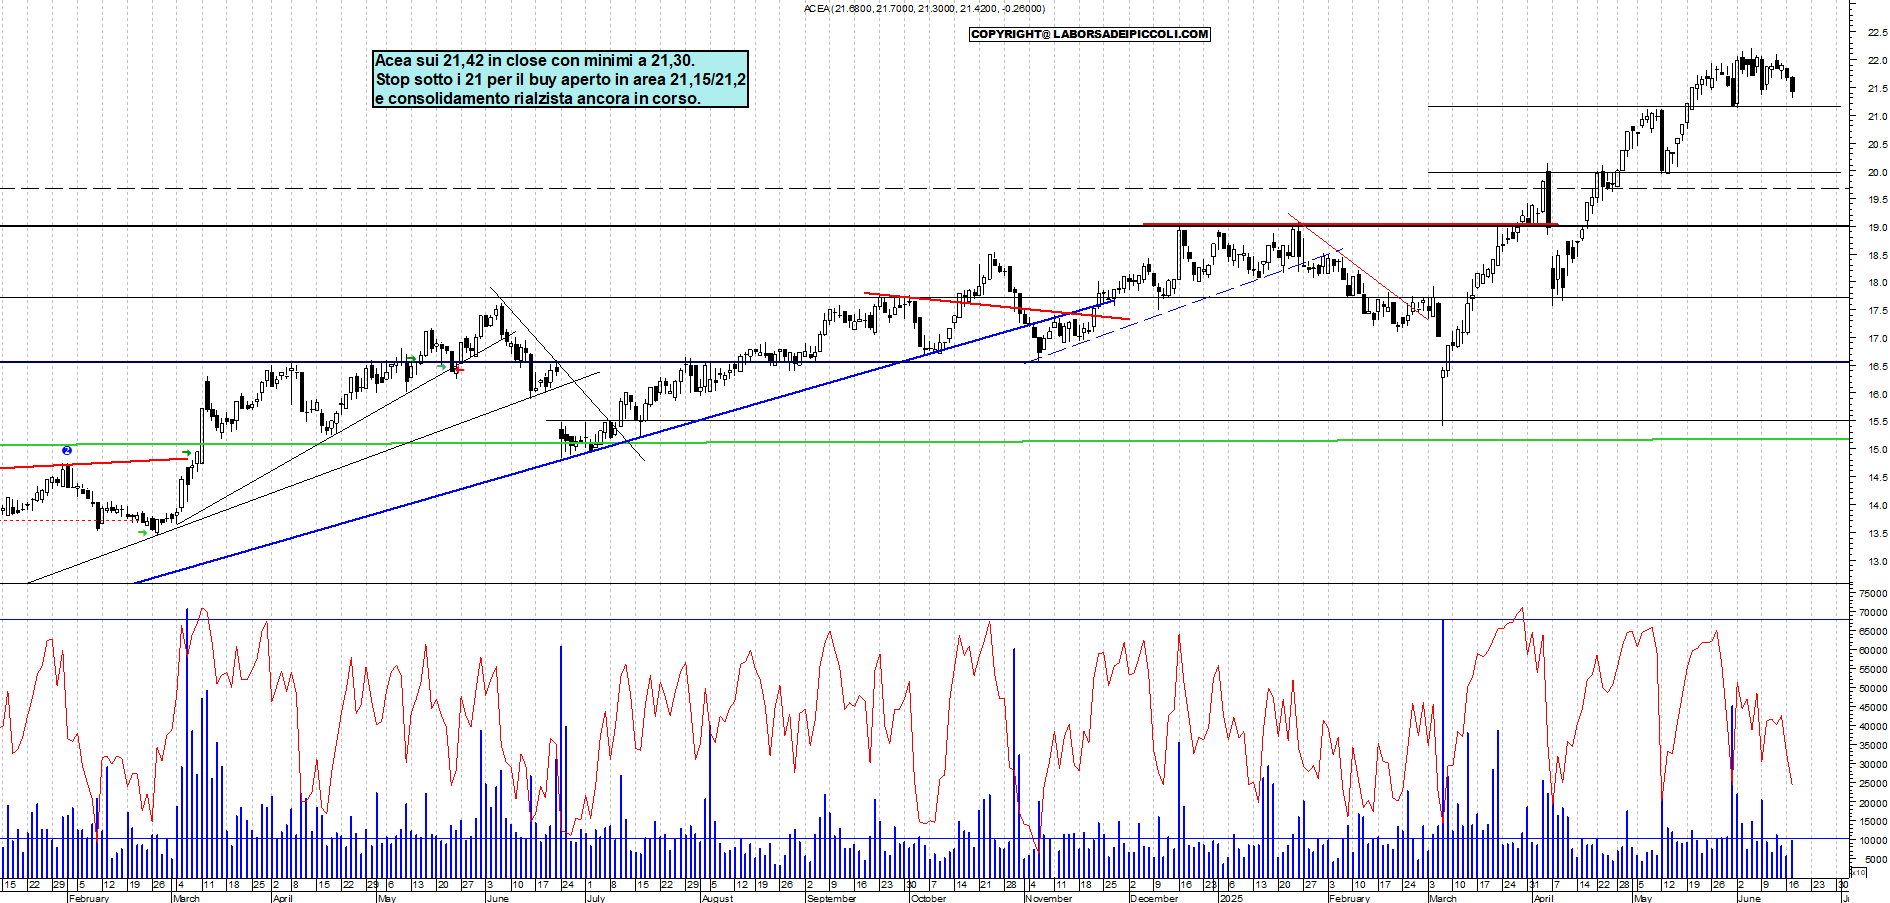Click the September month label on time axis
This screenshot has width=1890, height=903.
pos(831,898)
